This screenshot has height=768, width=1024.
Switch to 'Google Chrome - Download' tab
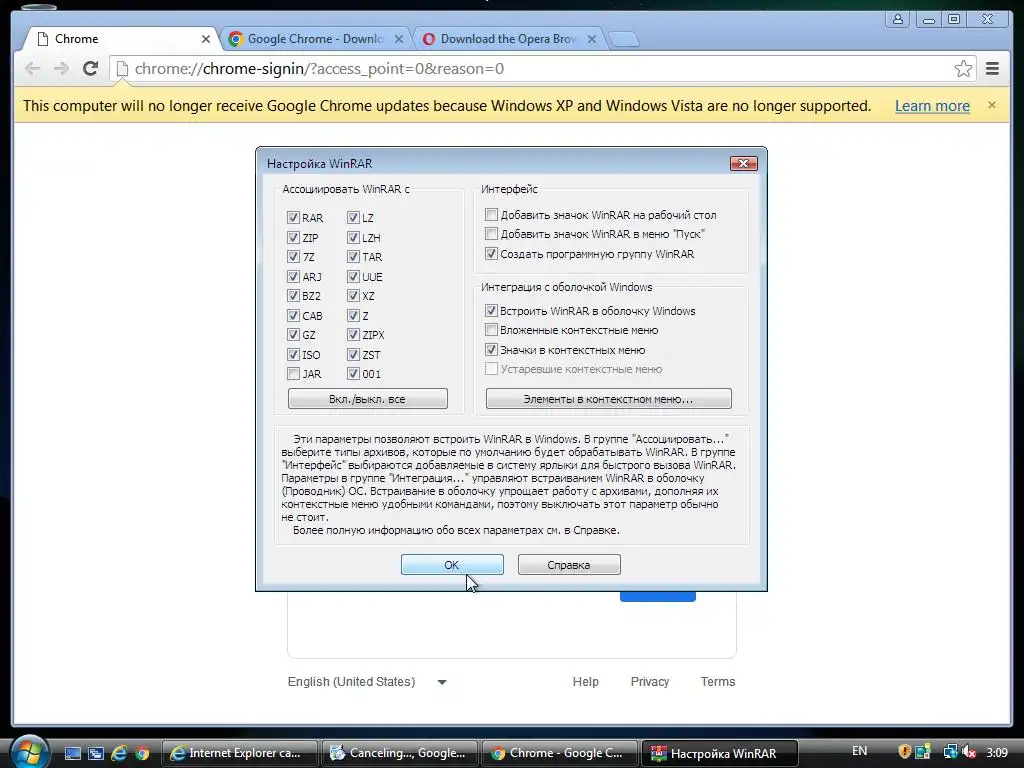click(315, 39)
